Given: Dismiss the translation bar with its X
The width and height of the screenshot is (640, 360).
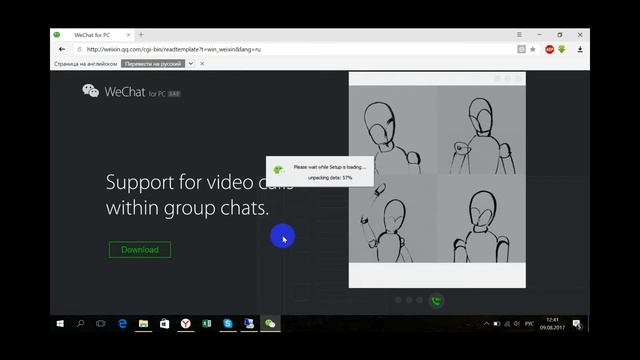Looking at the screenshot, I should click(x=202, y=64).
